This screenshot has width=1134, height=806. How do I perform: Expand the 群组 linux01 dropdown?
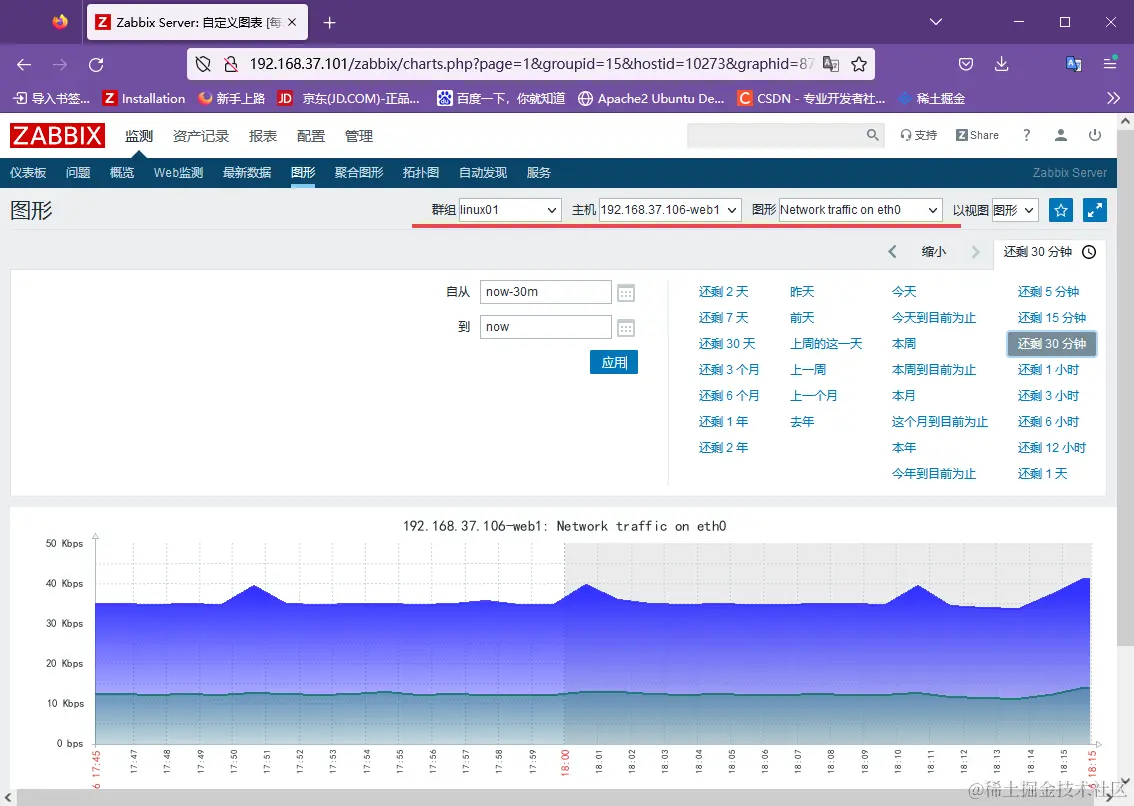pos(510,210)
